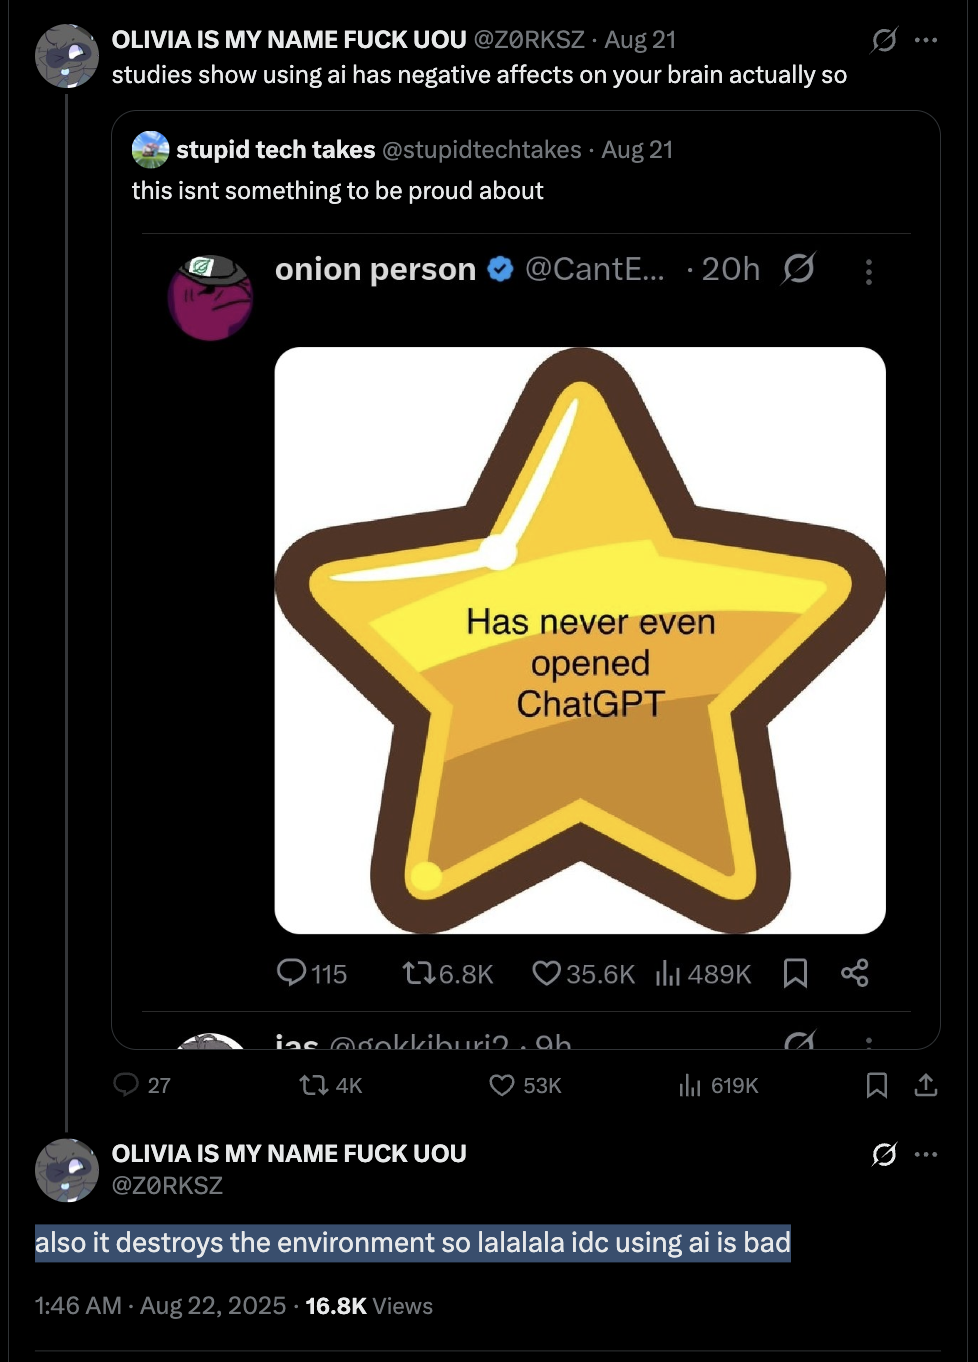Viewport: 978px width, 1362px height.
Task: Share onion person's tweet
Action: (856, 973)
